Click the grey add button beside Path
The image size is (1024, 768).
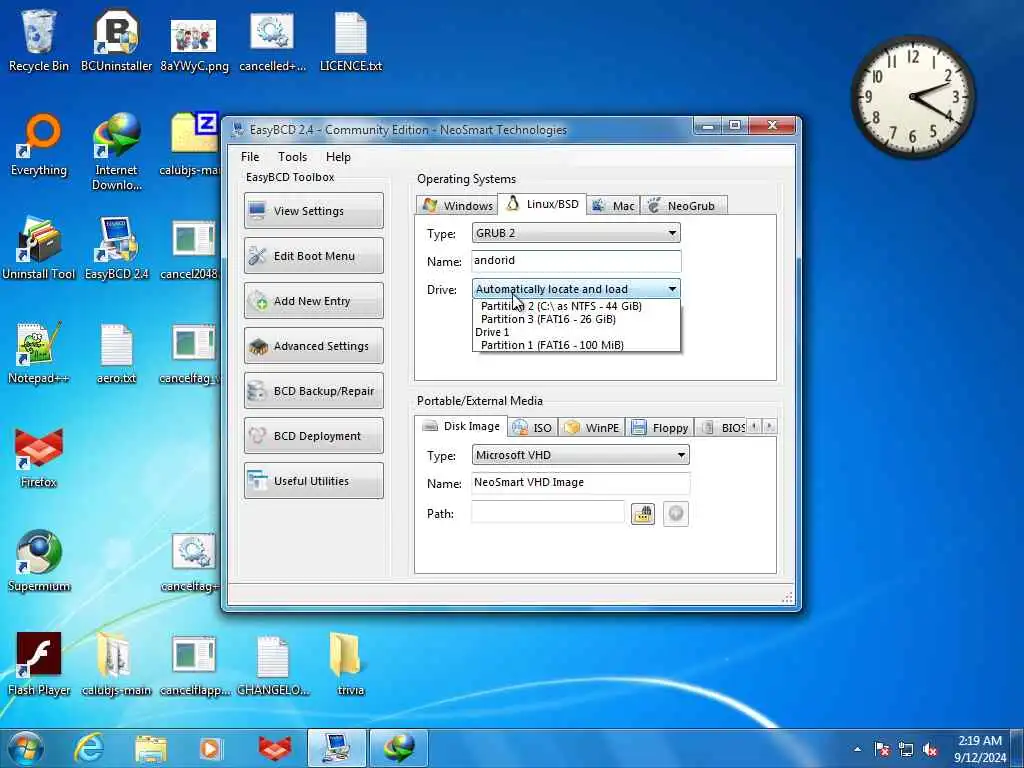(676, 514)
